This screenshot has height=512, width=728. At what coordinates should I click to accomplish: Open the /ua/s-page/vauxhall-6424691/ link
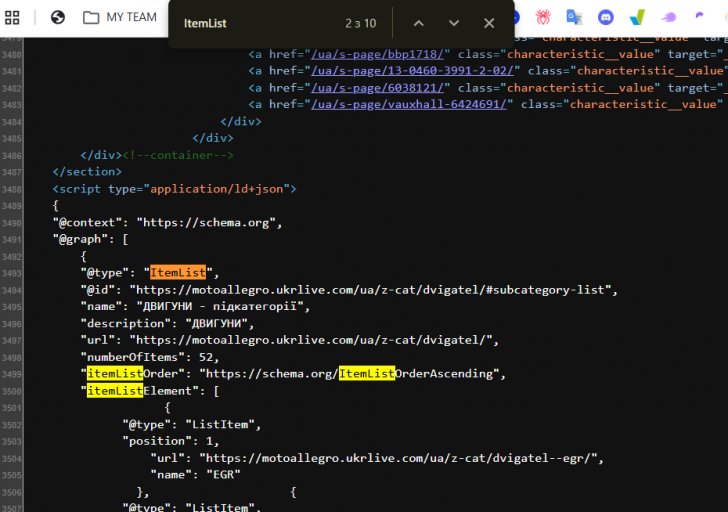tap(409, 104)
